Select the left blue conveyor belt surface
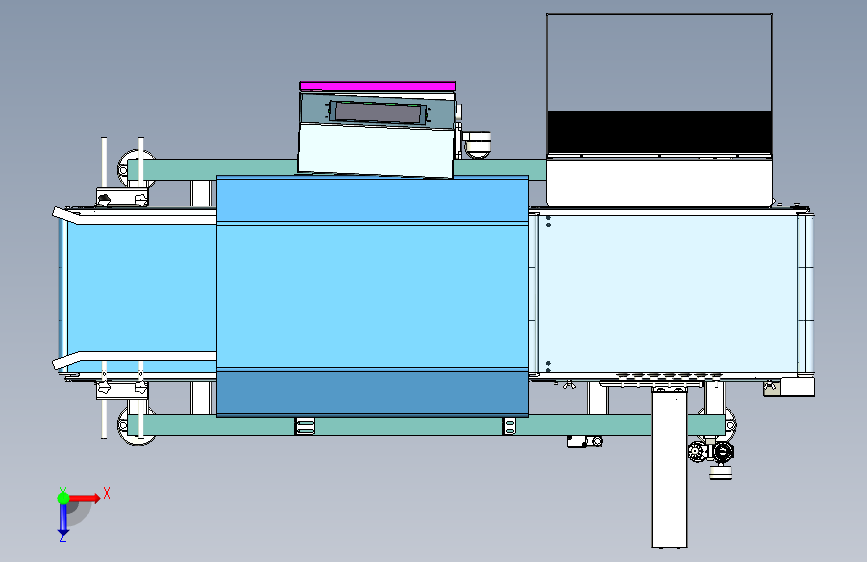This screenshot has height=562, width=867. click(x=141, y=288)
